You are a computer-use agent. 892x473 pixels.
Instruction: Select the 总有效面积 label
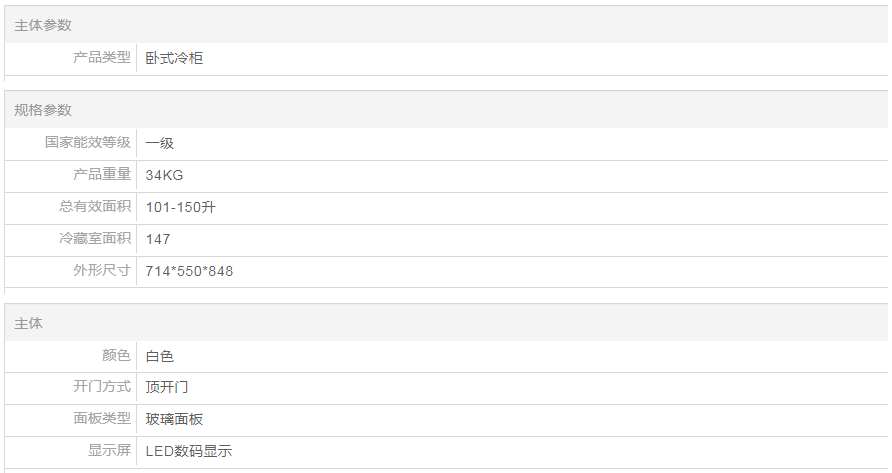95,207
